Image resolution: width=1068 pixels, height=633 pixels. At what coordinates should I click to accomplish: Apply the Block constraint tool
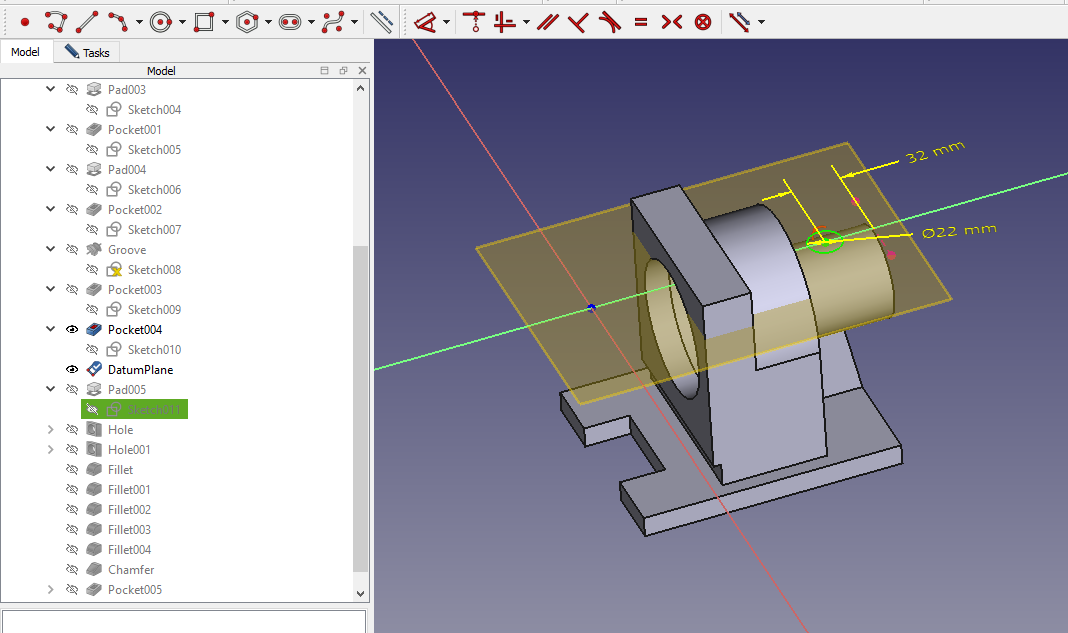703,21
